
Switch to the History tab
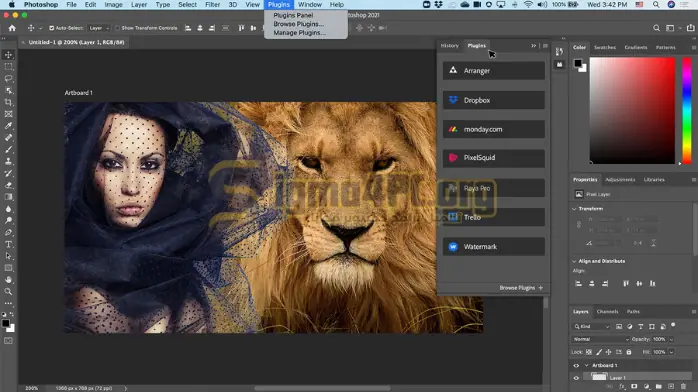coord(449,45)
